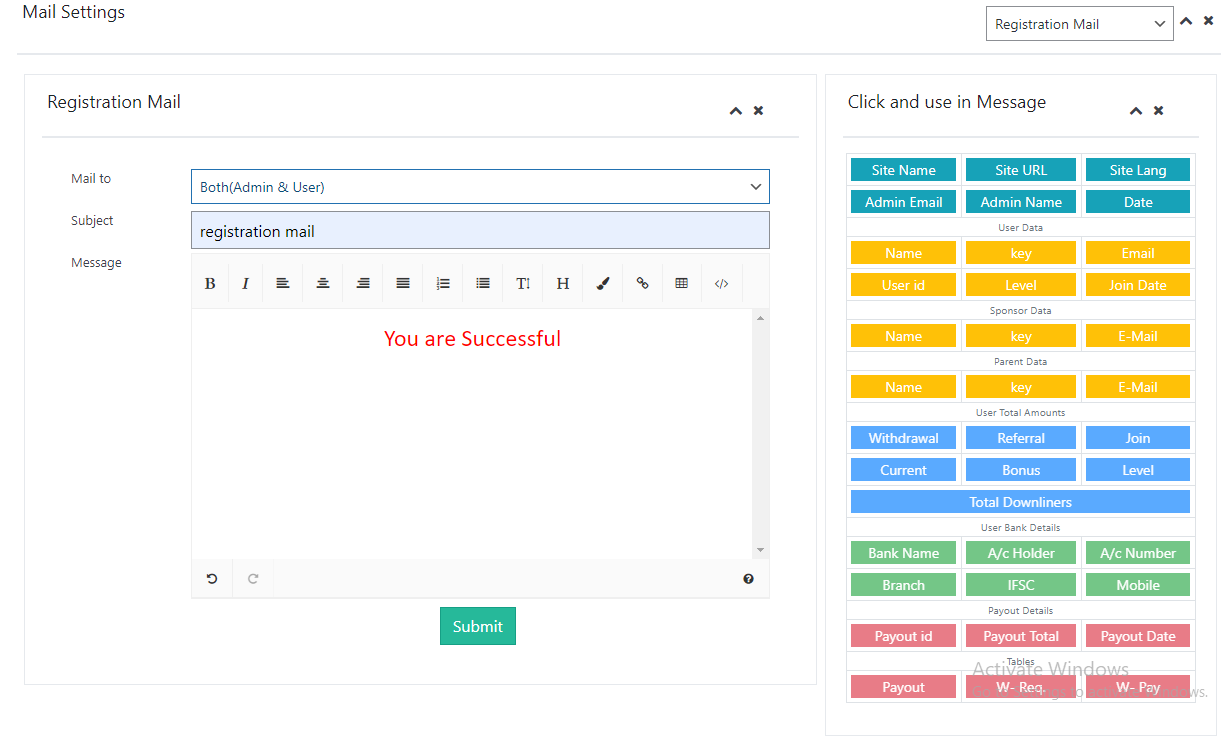Insert a table into the message

tap(682, 283)
